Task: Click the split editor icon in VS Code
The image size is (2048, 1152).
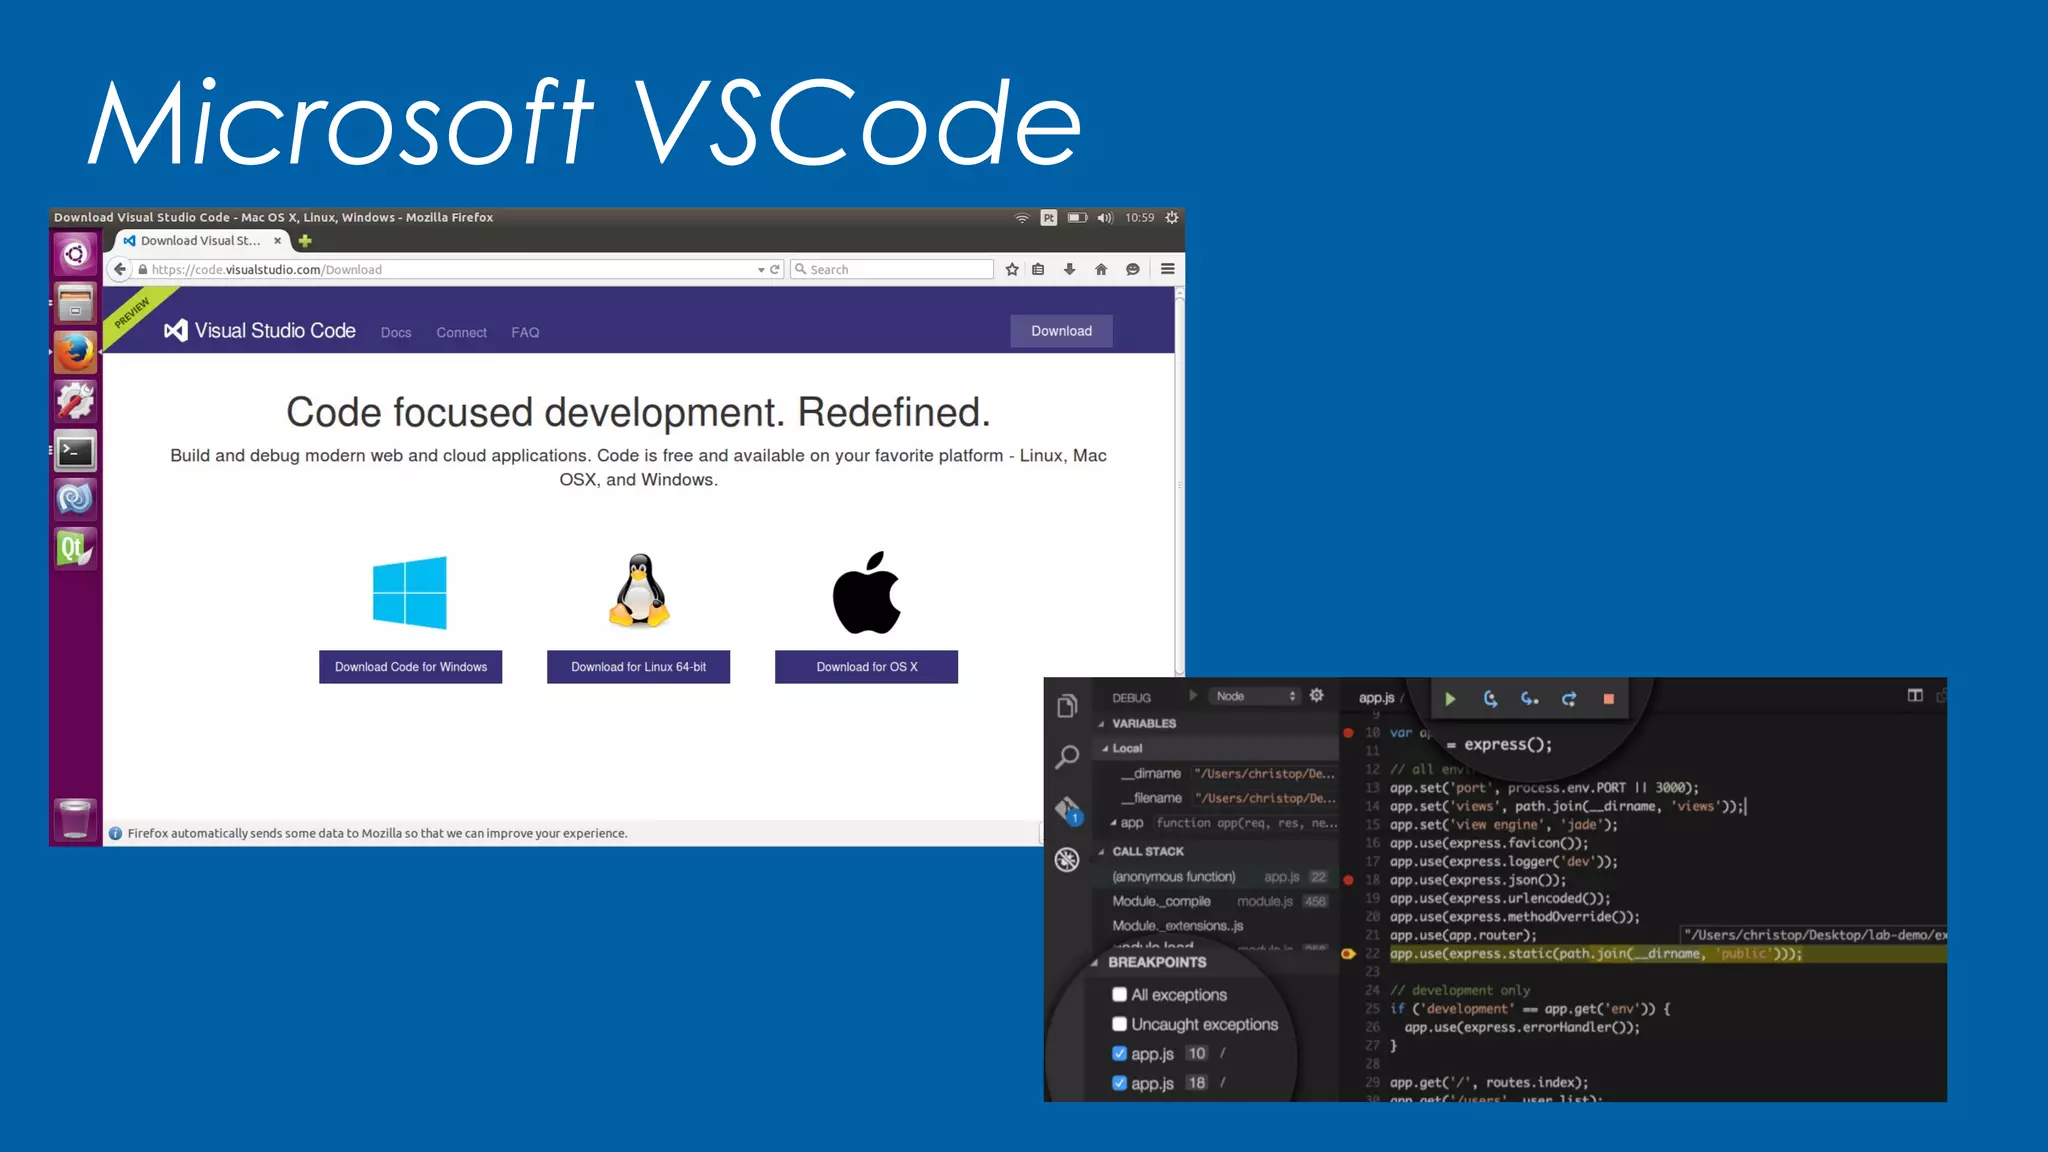Action: [1915, 695]
